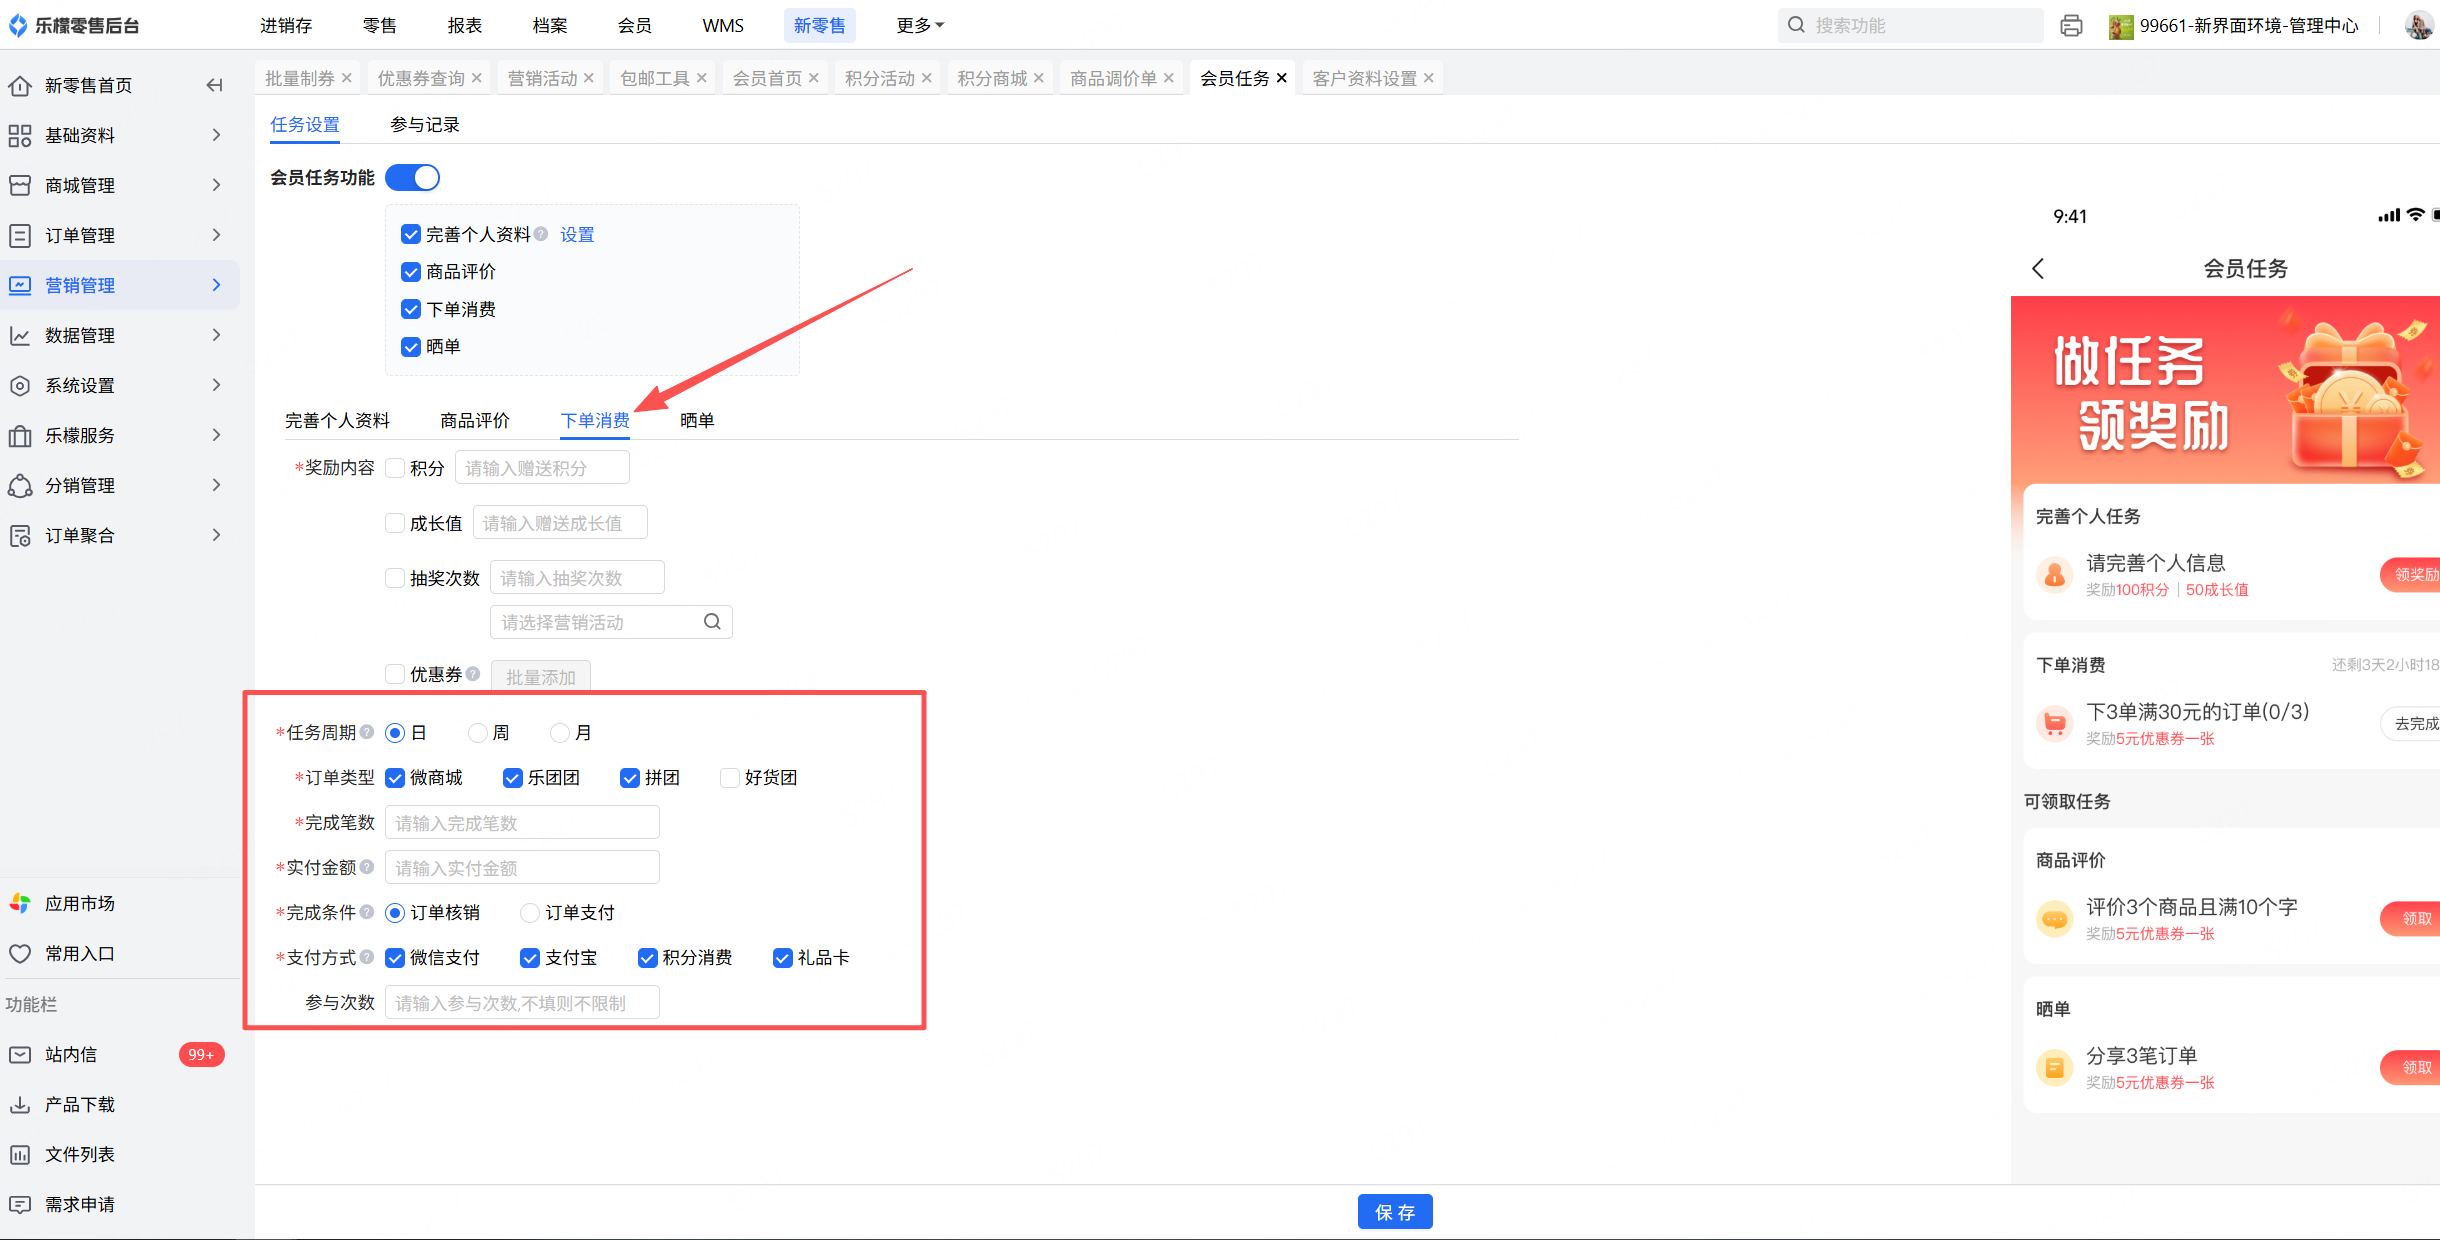Select 订单支付 completion condition
The height and width of the screenshot is (1240, 2440).
click(530, 913)
